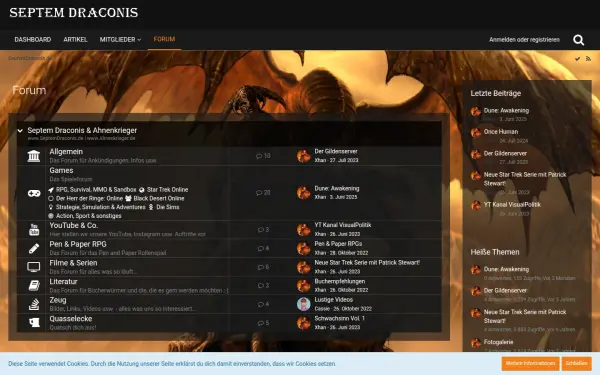Click Cassie's avatar in the Zeug row
Screen dimensions: 600x375
pos(303,304)
